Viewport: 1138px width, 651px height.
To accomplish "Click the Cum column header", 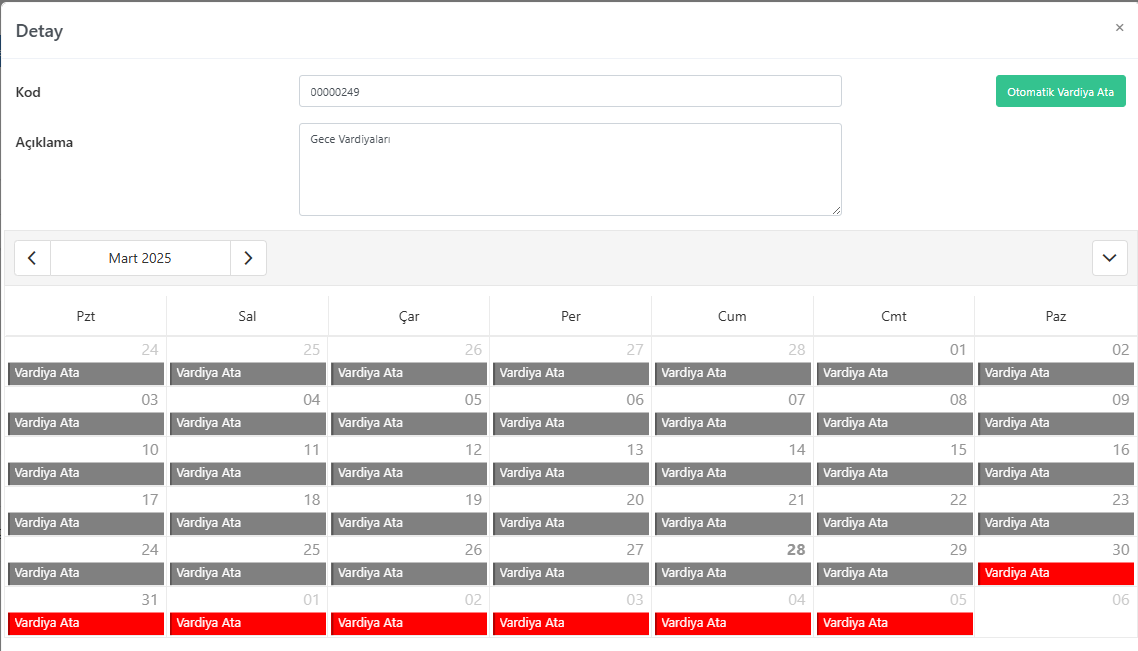I will pos(732,316).
